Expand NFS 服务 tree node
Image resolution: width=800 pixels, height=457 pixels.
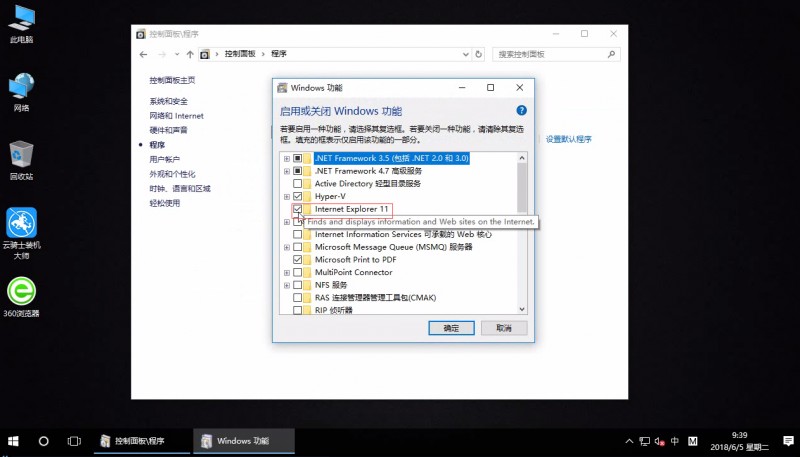[287, 285]
